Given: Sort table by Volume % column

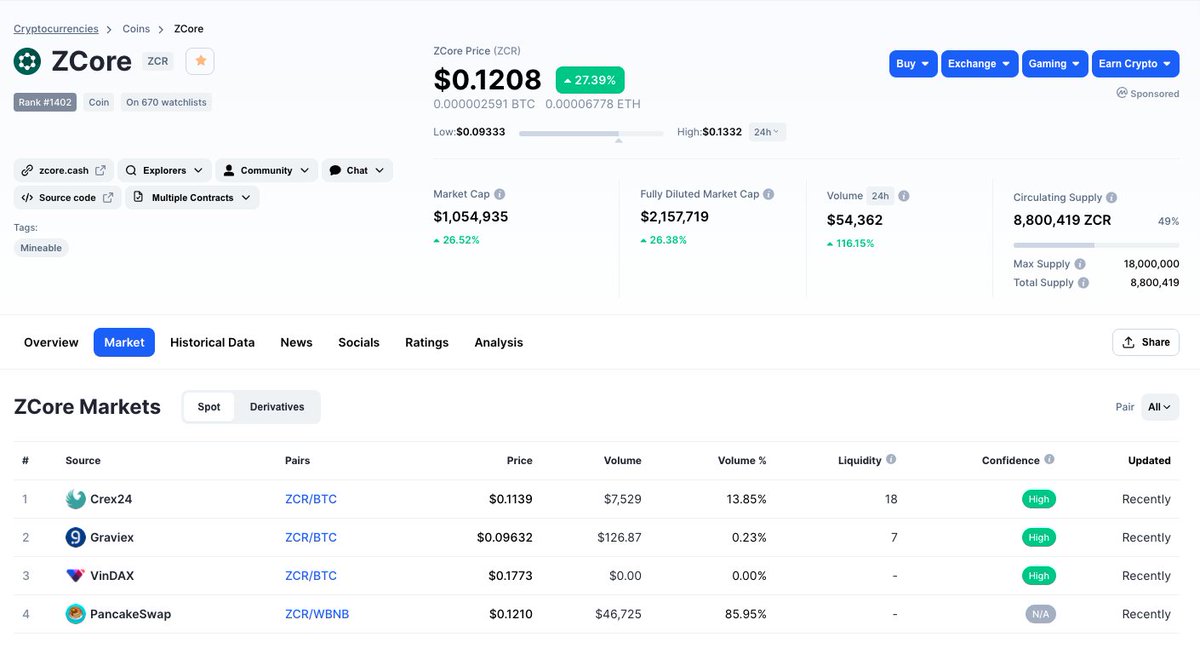Looking at the screenshot, I should pos(742,461).
